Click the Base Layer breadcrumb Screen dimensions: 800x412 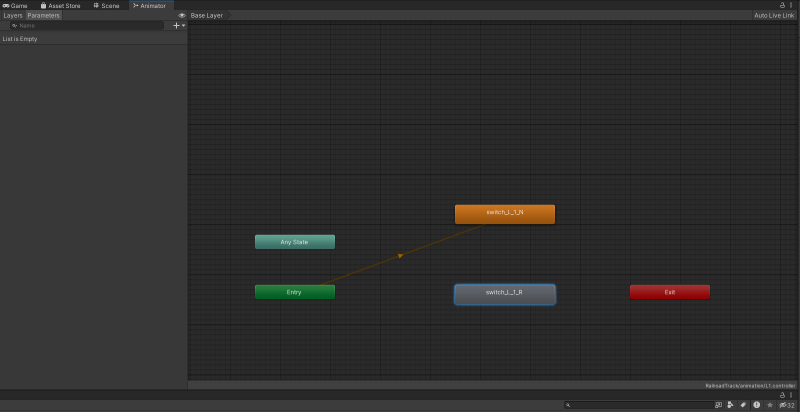(x=207, y=16)
